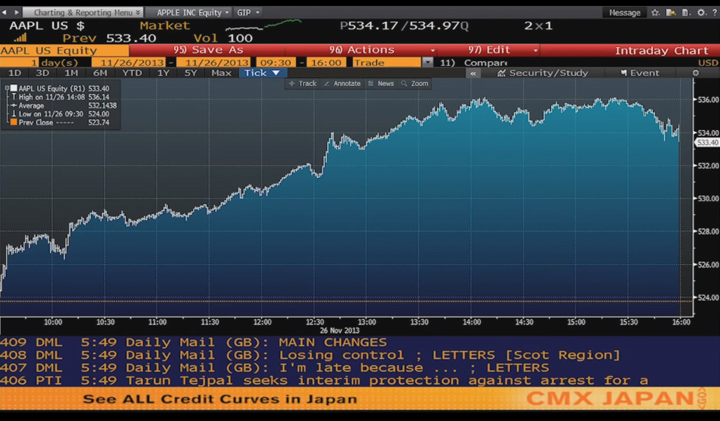Open the Security/Study panel

pos(548,73)
